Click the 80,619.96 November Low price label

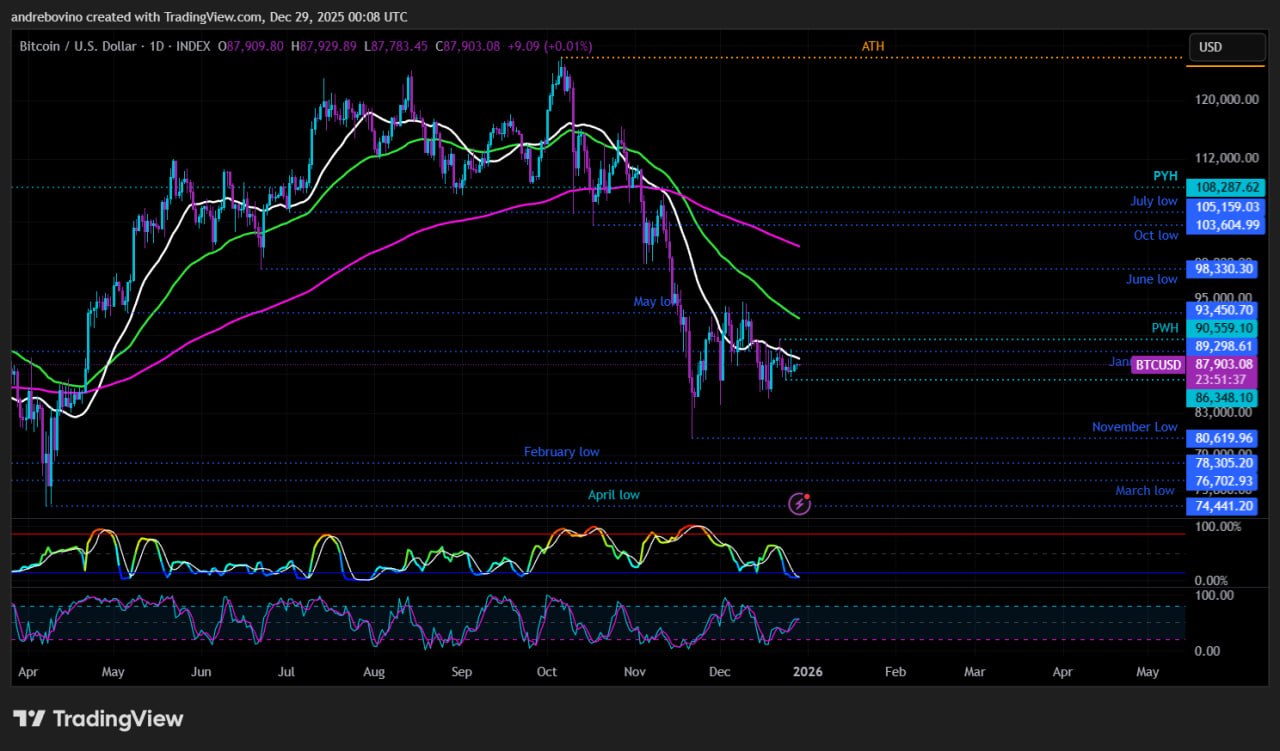coord(1225,438)
